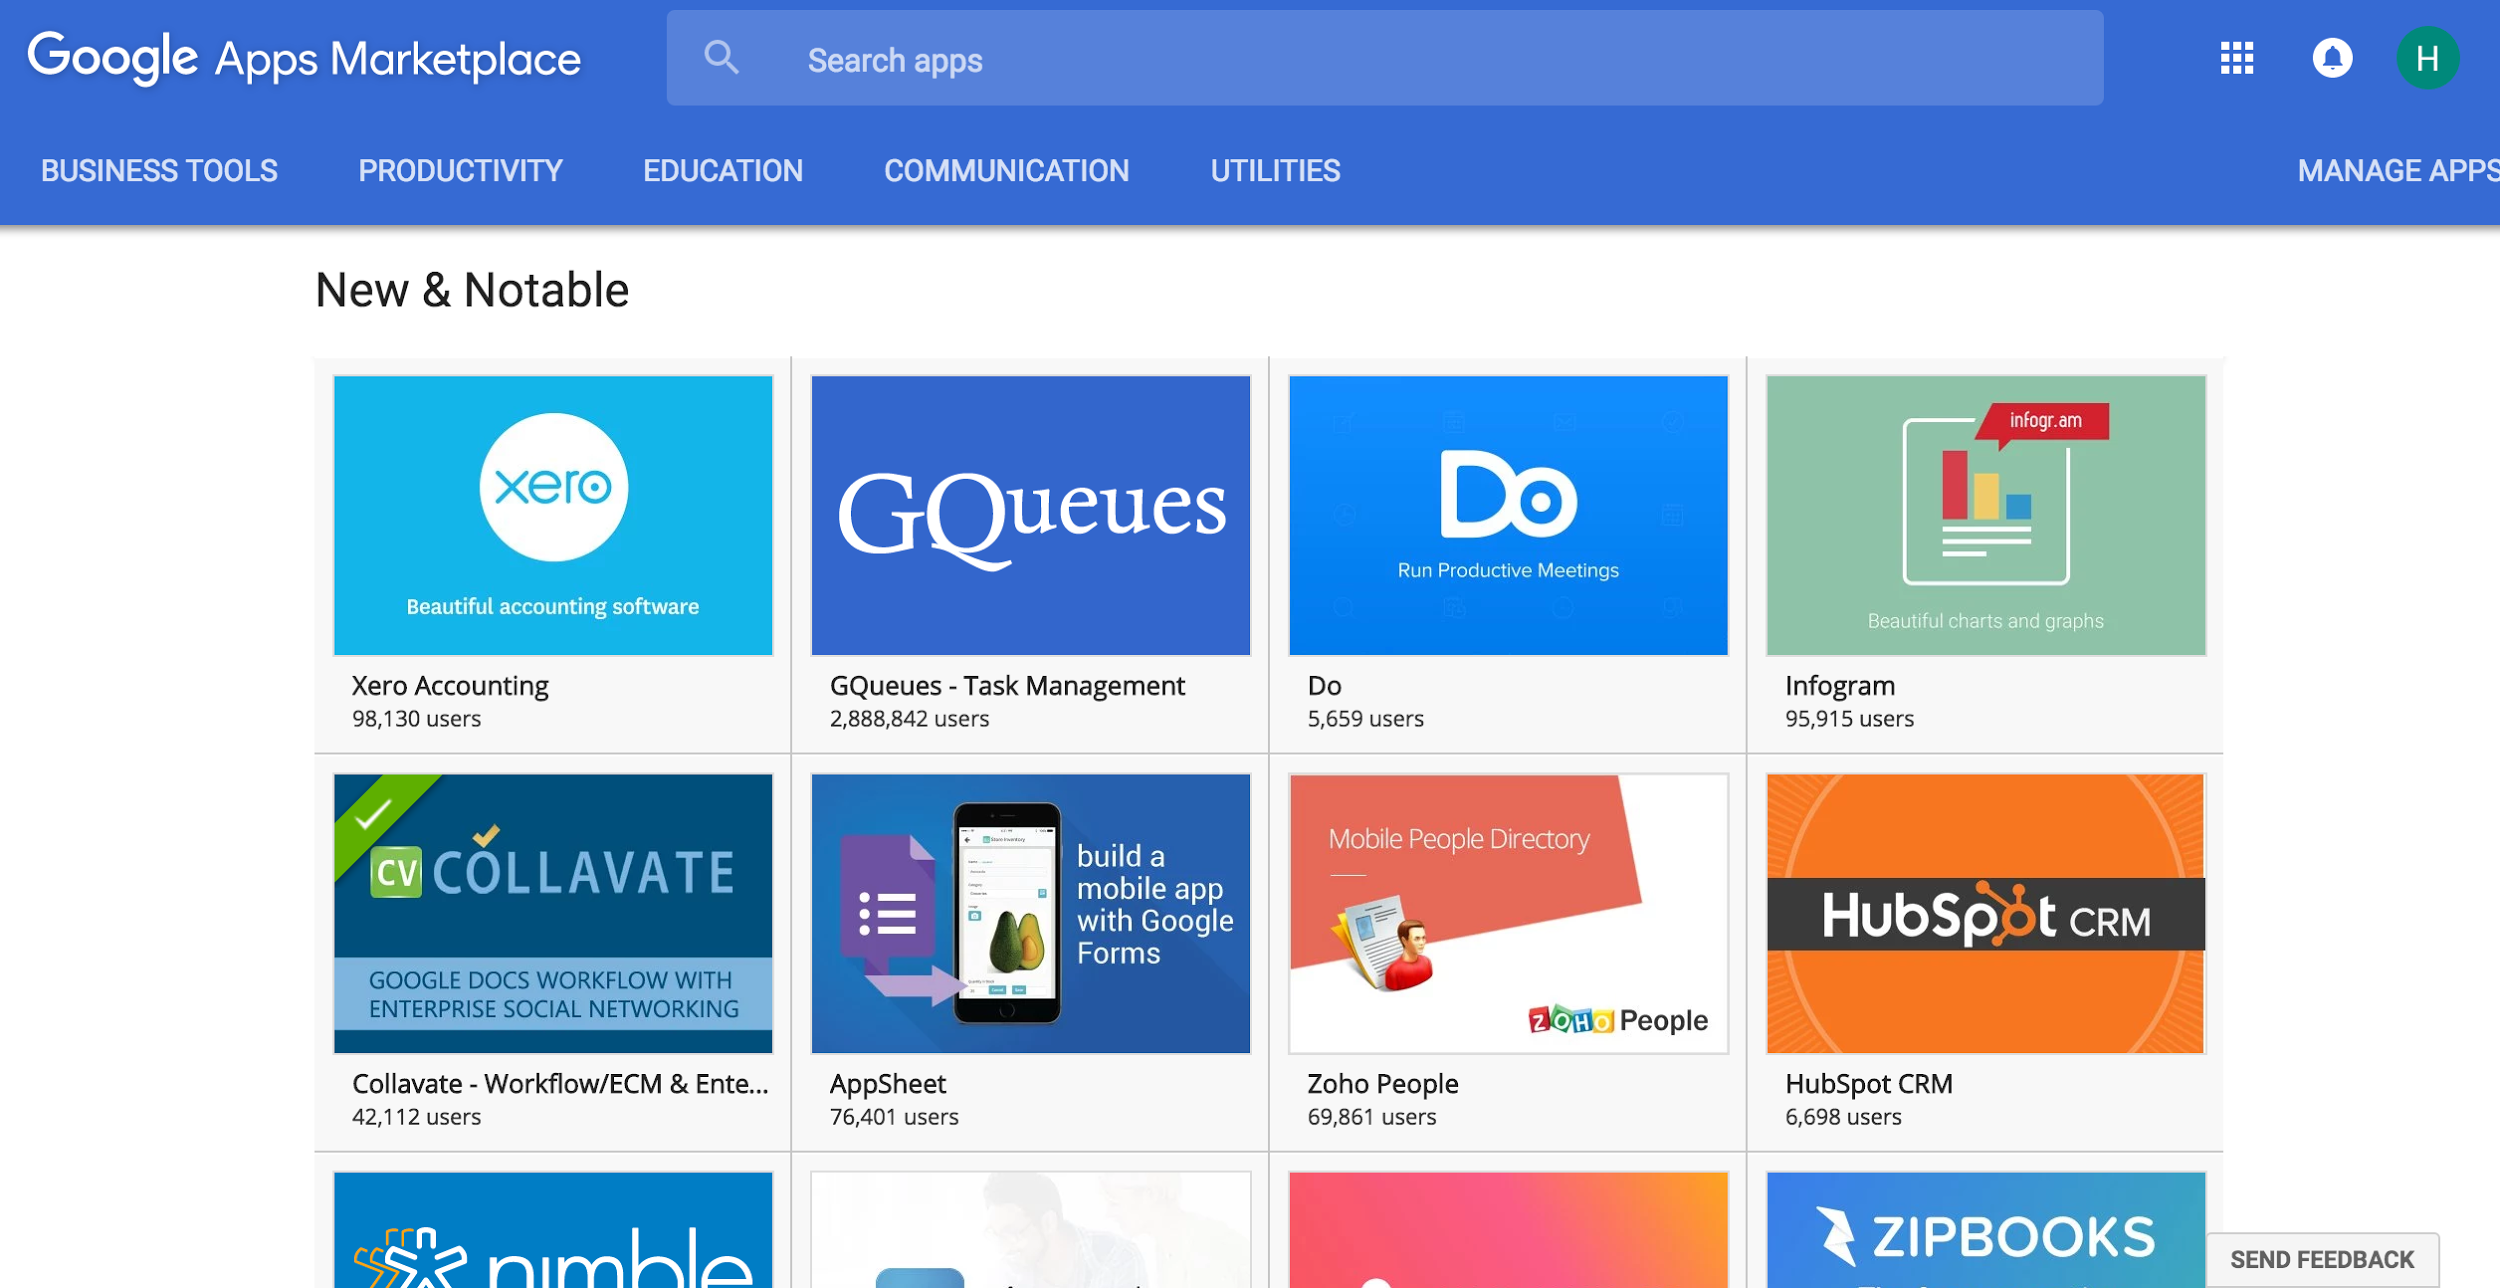Open the Google apps grid launcher
2500x1288 pixels.
[x=2237, y=58]
